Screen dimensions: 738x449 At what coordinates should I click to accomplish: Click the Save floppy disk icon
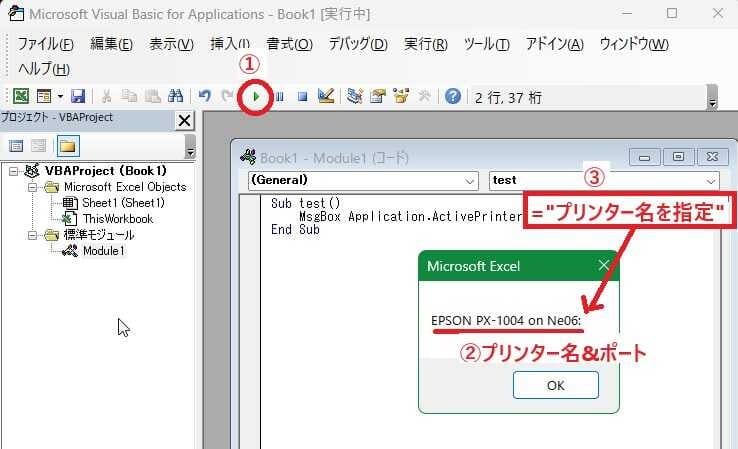pos(78,96)
